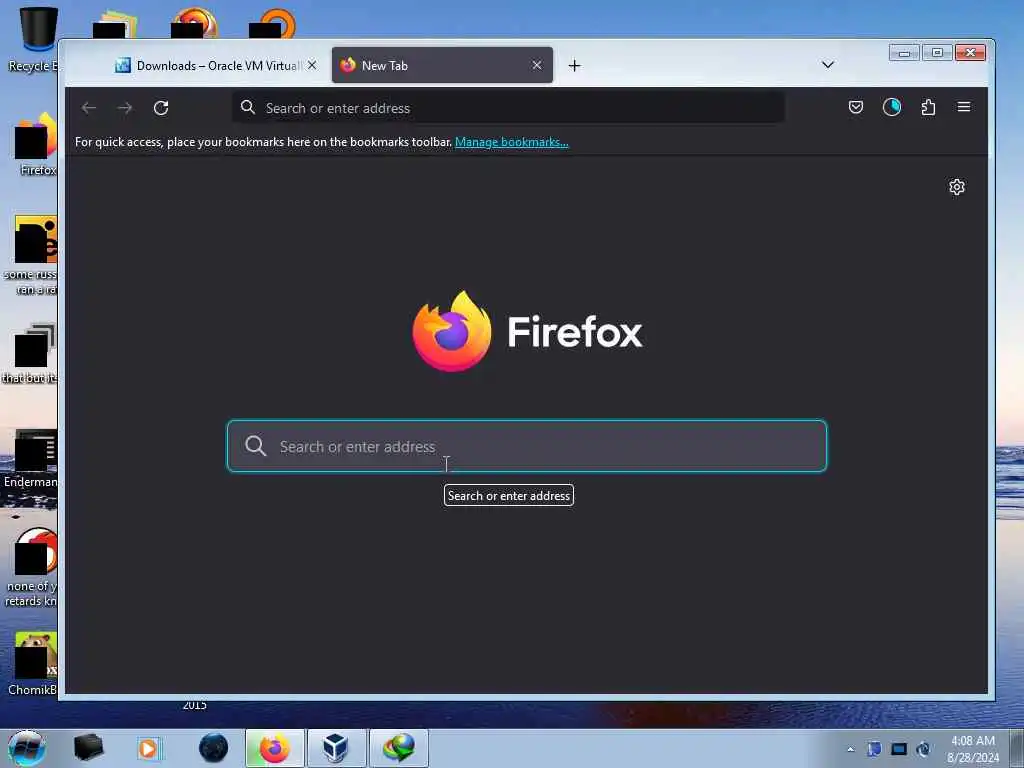Image resolution: width=1024 pixels, height=768 pixels.
Task: Open the green globe download manager taskbar icon
Action: coord(399,748)
